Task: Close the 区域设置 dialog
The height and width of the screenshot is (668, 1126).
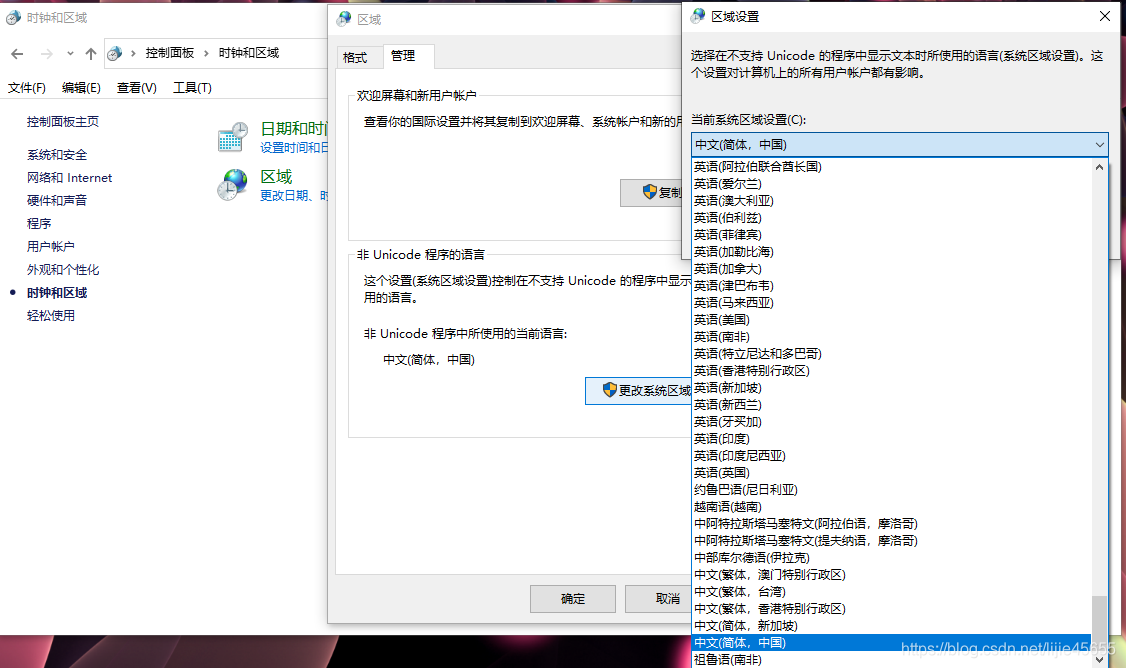Action: [x=1104, y=16]
